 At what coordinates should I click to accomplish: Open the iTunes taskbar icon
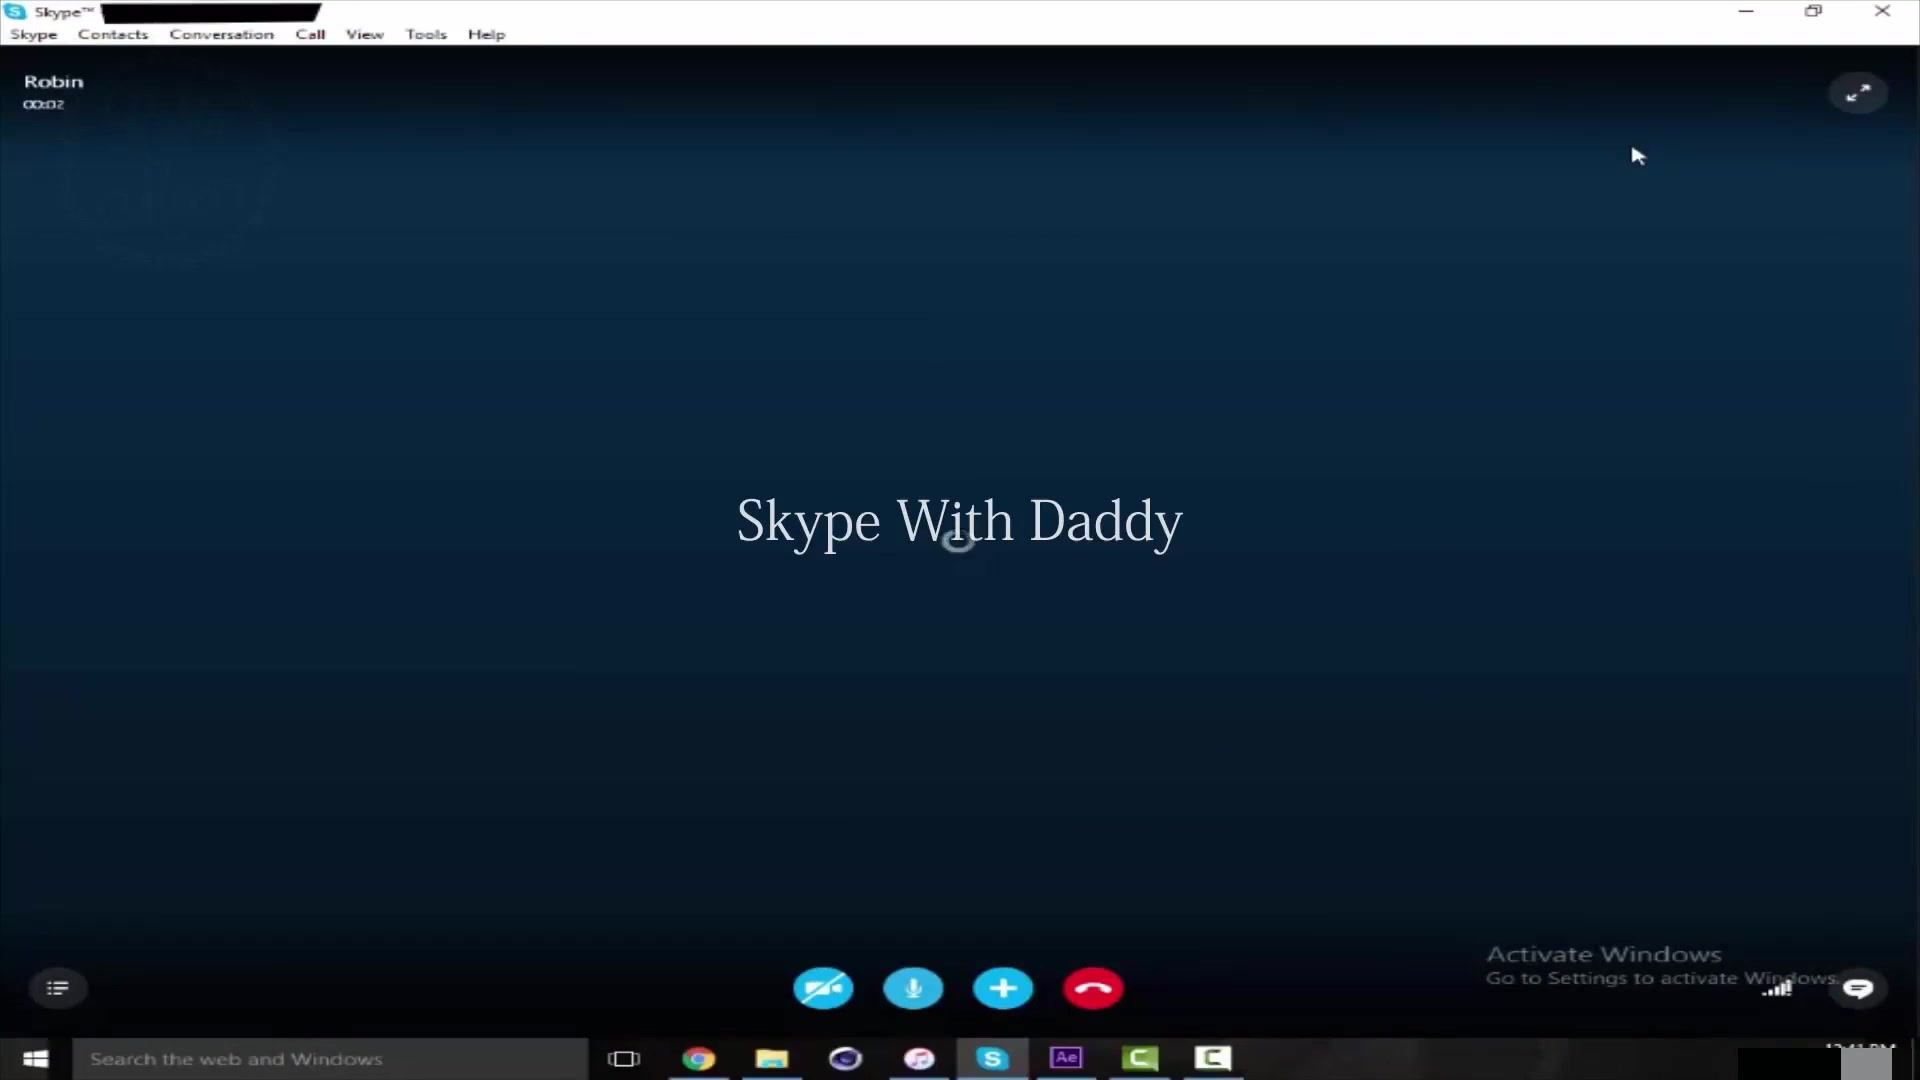click(x=919, y=1058)
